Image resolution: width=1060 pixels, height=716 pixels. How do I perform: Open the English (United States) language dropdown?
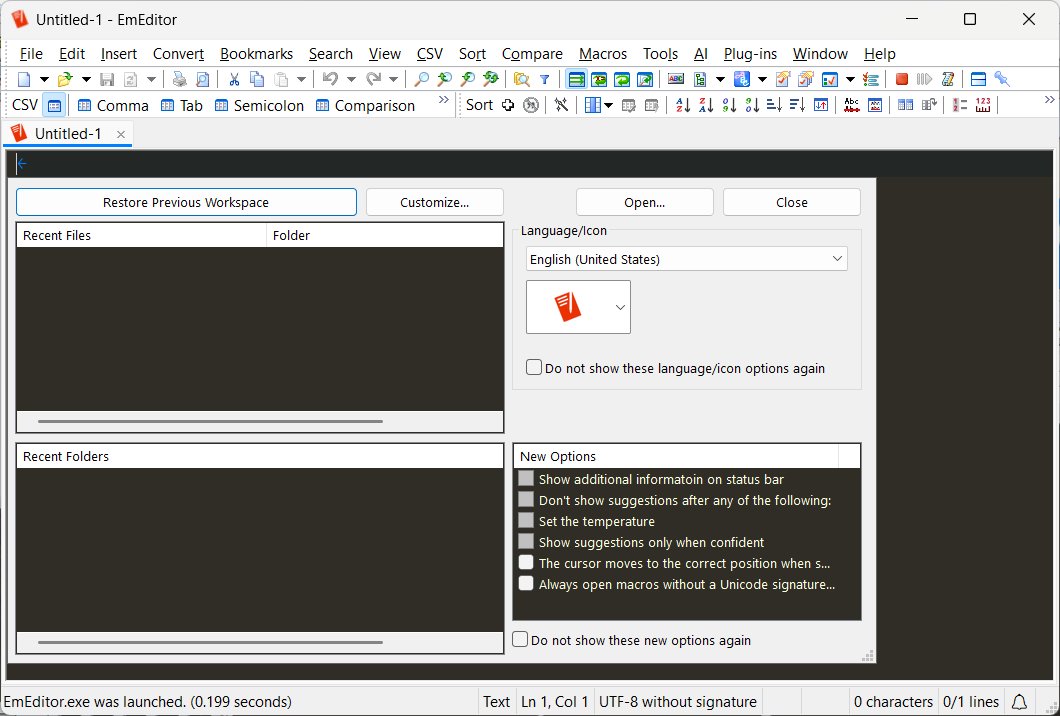(686, 259)
